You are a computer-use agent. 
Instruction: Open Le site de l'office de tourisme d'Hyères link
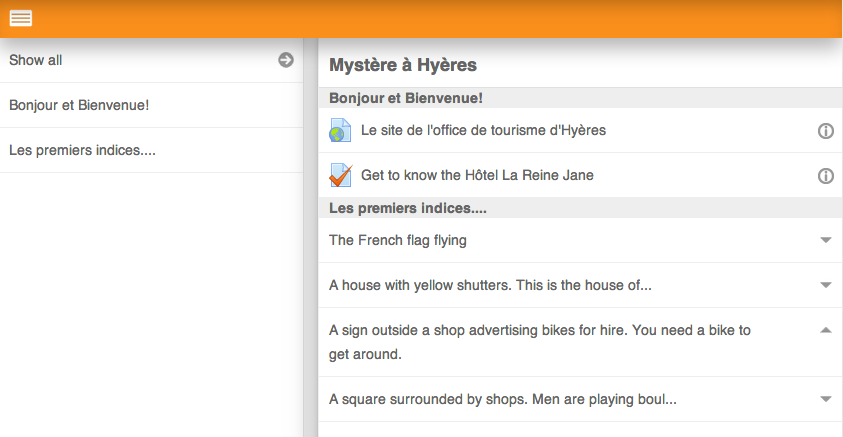[483, 131]
